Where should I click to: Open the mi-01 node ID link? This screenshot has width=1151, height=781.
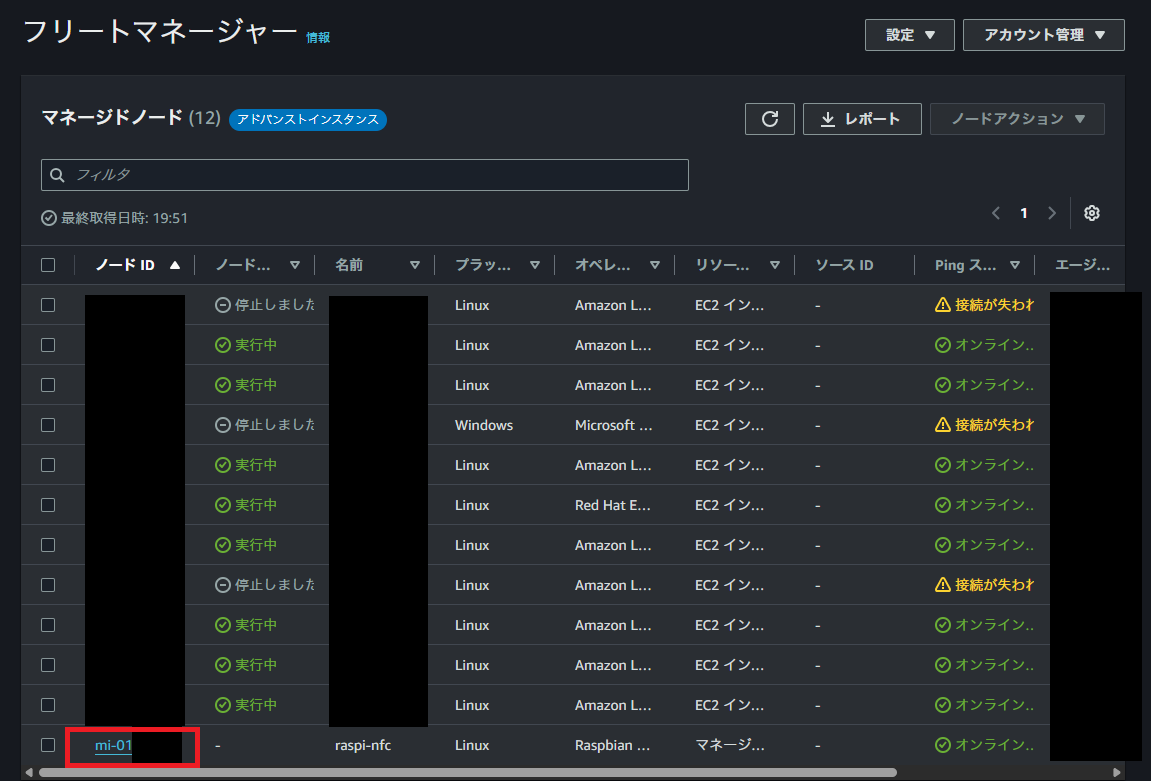(x=113, y=746)
